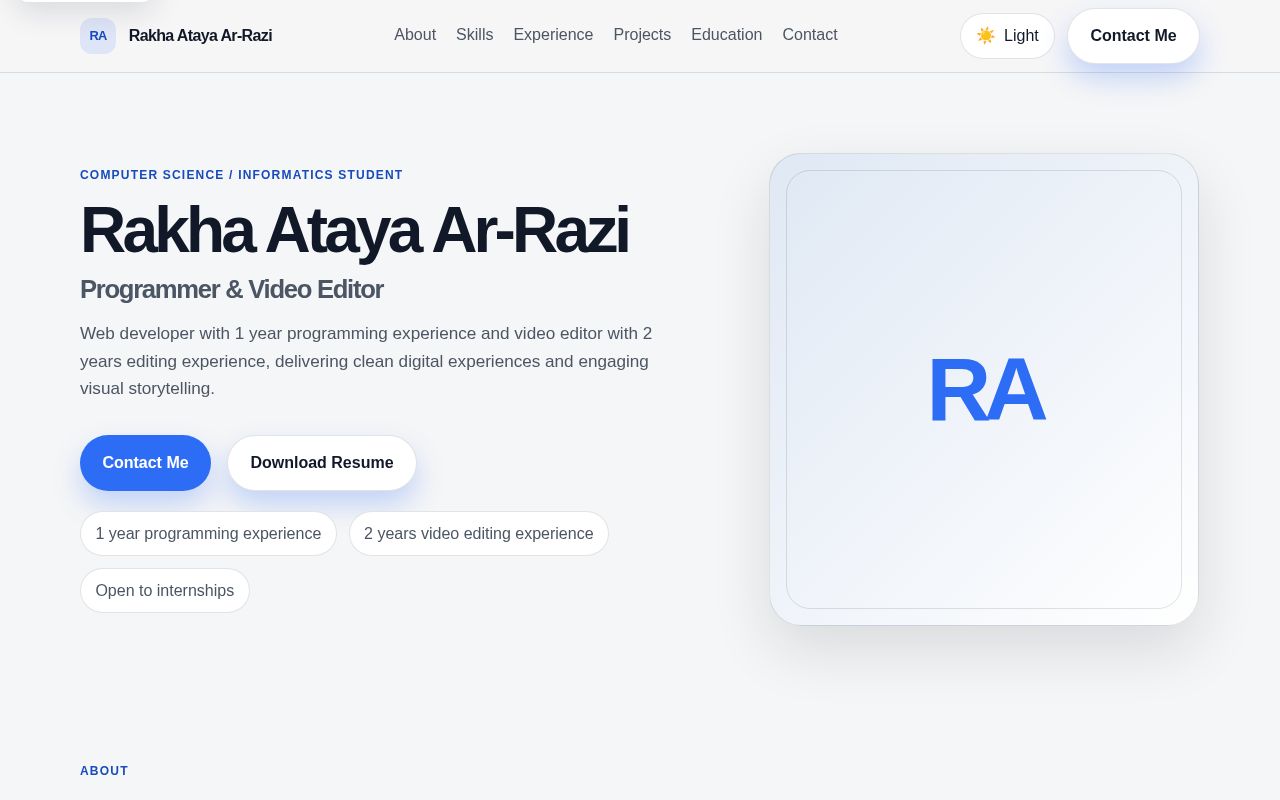This screenshot has width=1280, height=800.
Task: Click the RA logo badge in header
Action: (x=98, y=36)
